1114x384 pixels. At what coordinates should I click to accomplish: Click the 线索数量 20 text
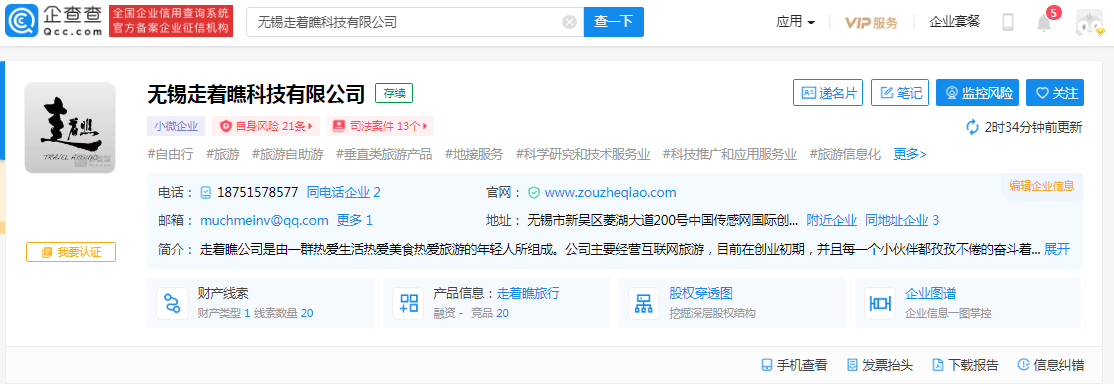(x=283, y=313)
